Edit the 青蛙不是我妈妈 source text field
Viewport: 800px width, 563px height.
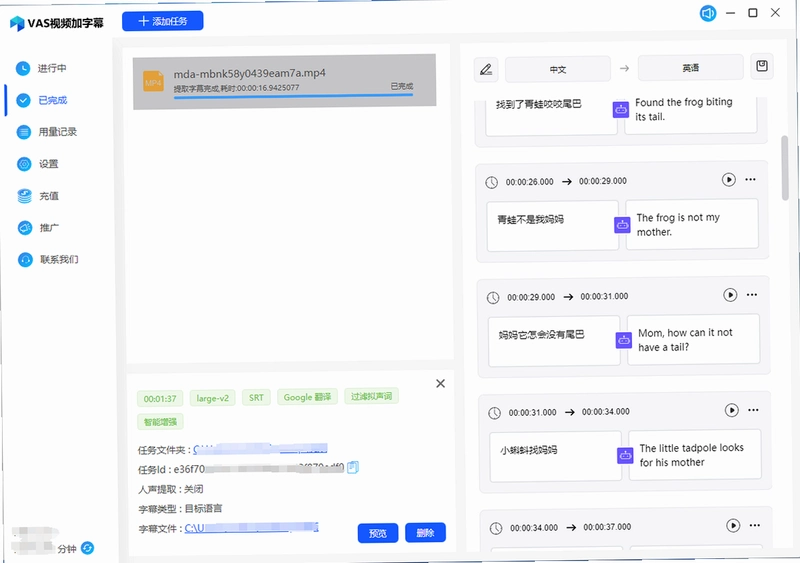point(553,226)
